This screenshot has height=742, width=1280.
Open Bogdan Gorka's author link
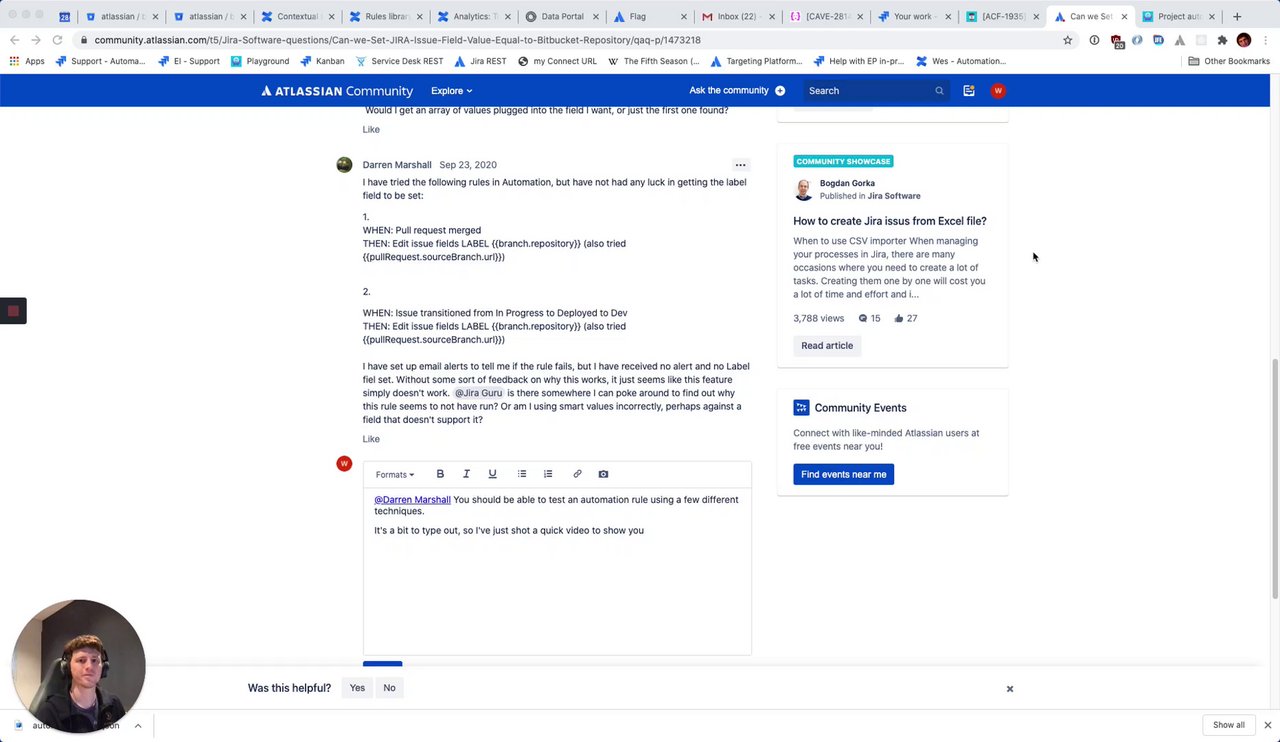[x=847, y=184]
